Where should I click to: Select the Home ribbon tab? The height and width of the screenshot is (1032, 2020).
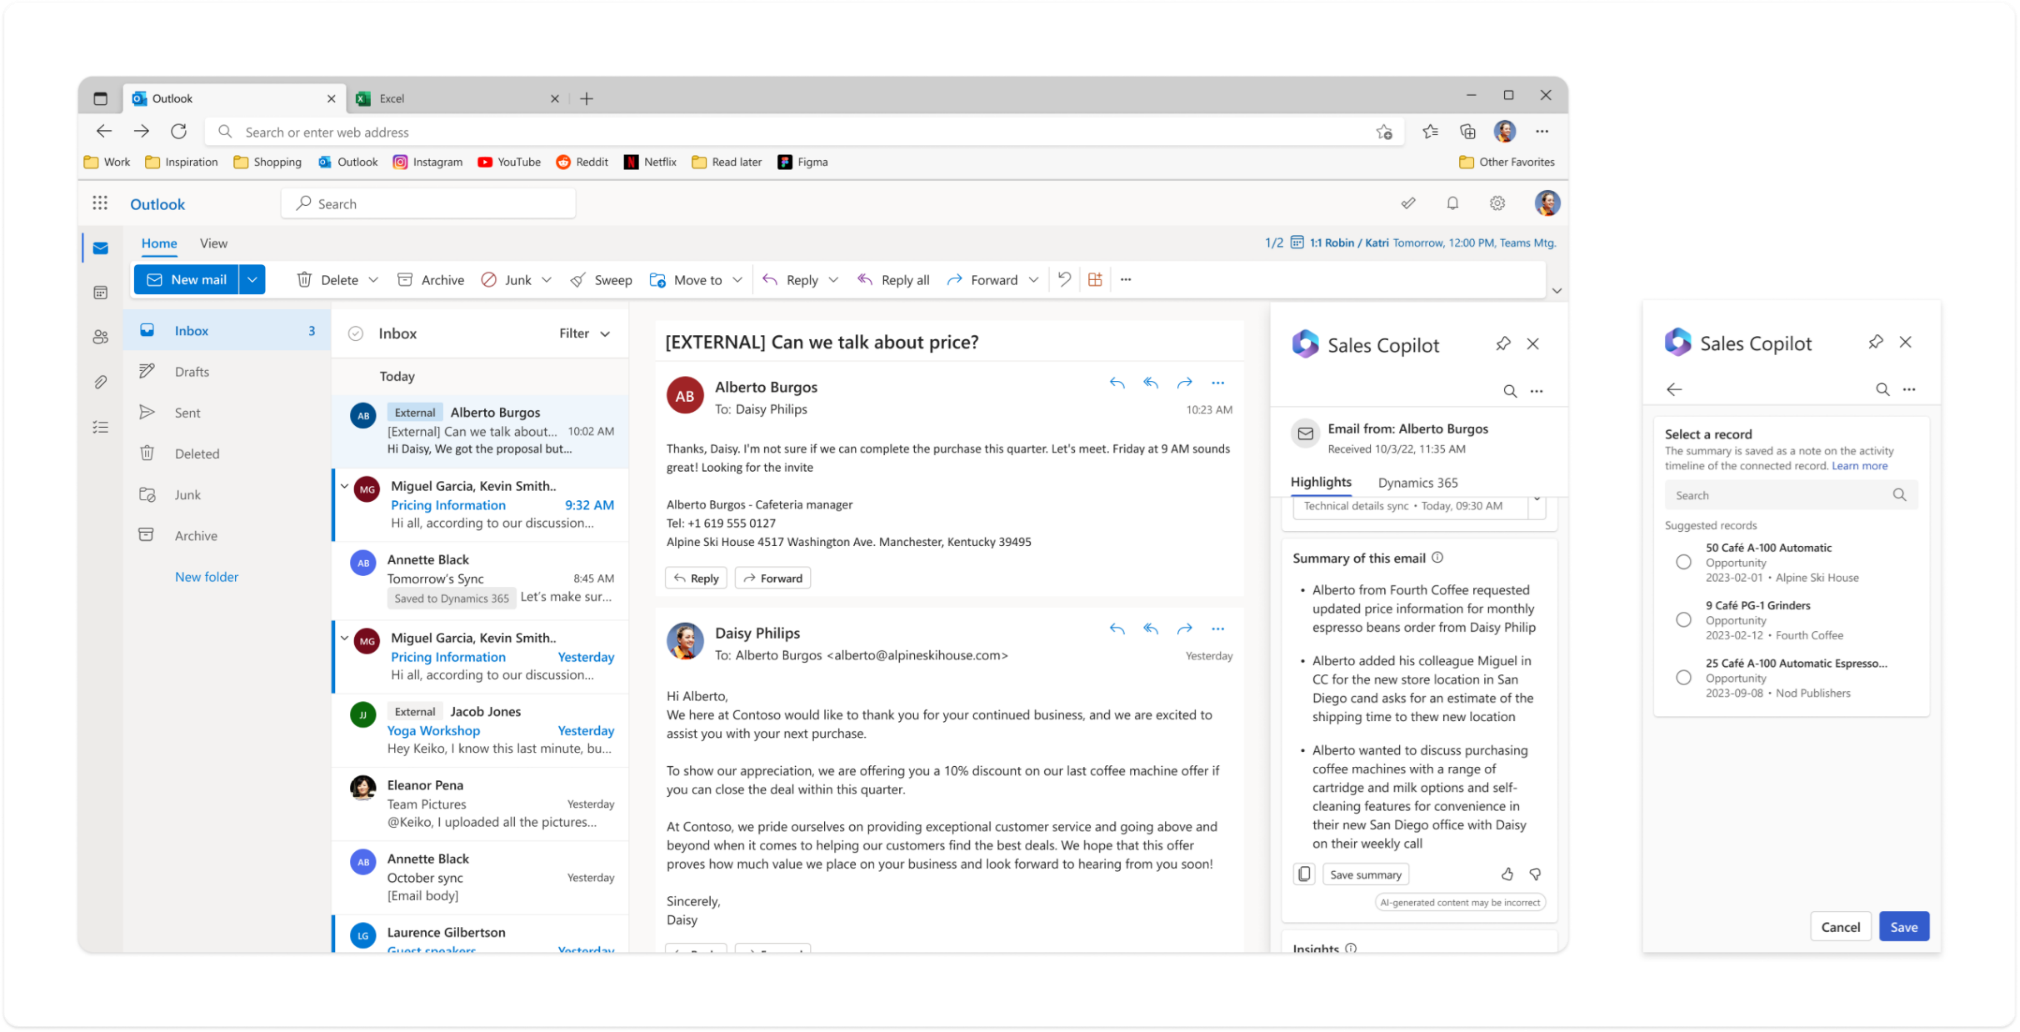[159, 243]
